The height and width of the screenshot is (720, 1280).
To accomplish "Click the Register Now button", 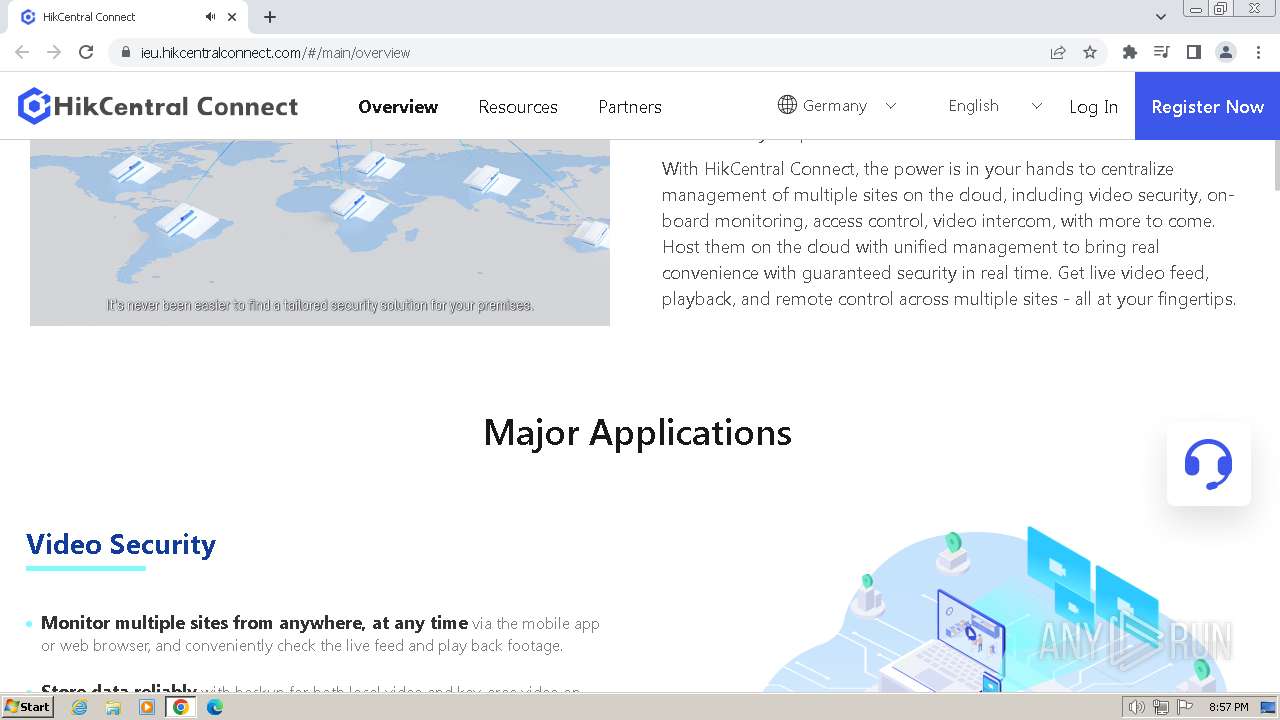I will pyautogui.click(x=1207, y=106).
